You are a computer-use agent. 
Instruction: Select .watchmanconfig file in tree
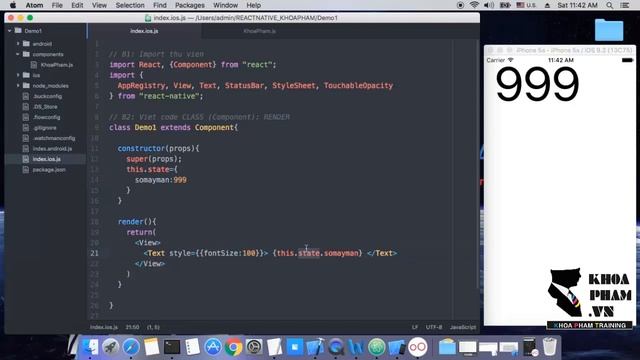[54, 138]
